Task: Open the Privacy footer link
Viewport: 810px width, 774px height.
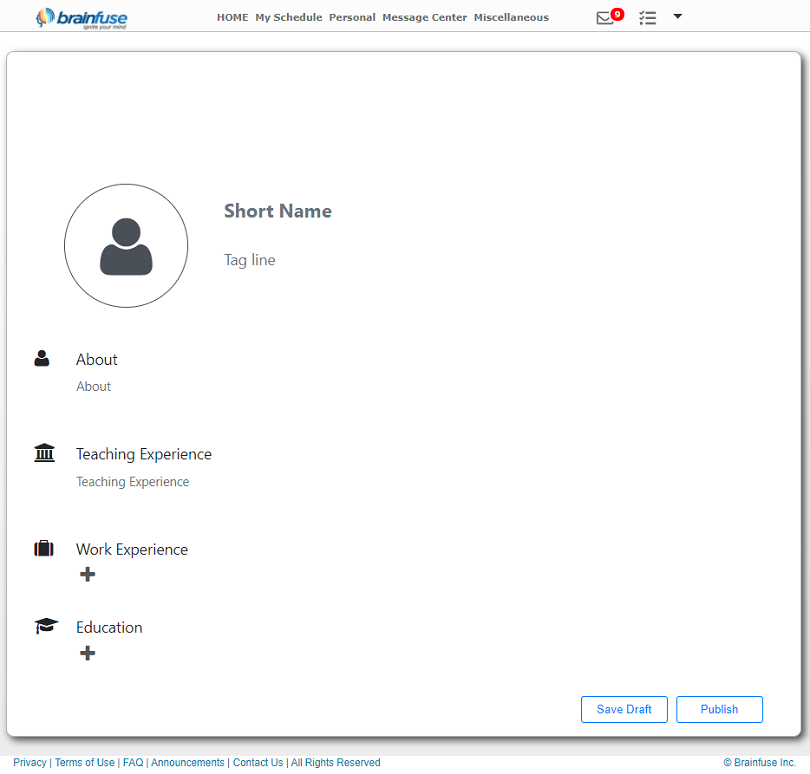Action: [x=29, y=763]
